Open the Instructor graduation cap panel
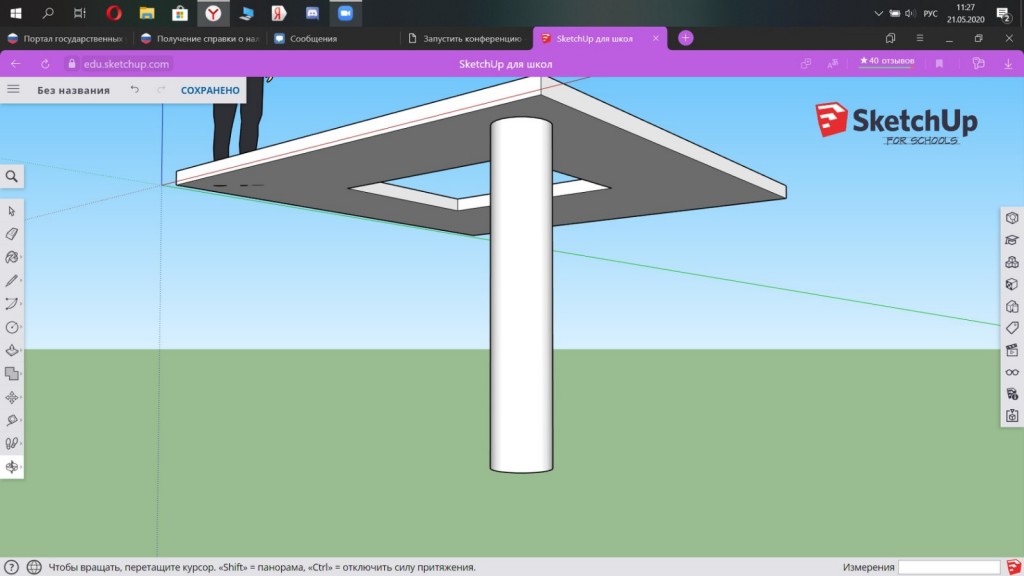The width and height of the screenshot is (1024, 576). pyautogui.click(x=1012, y=240)
